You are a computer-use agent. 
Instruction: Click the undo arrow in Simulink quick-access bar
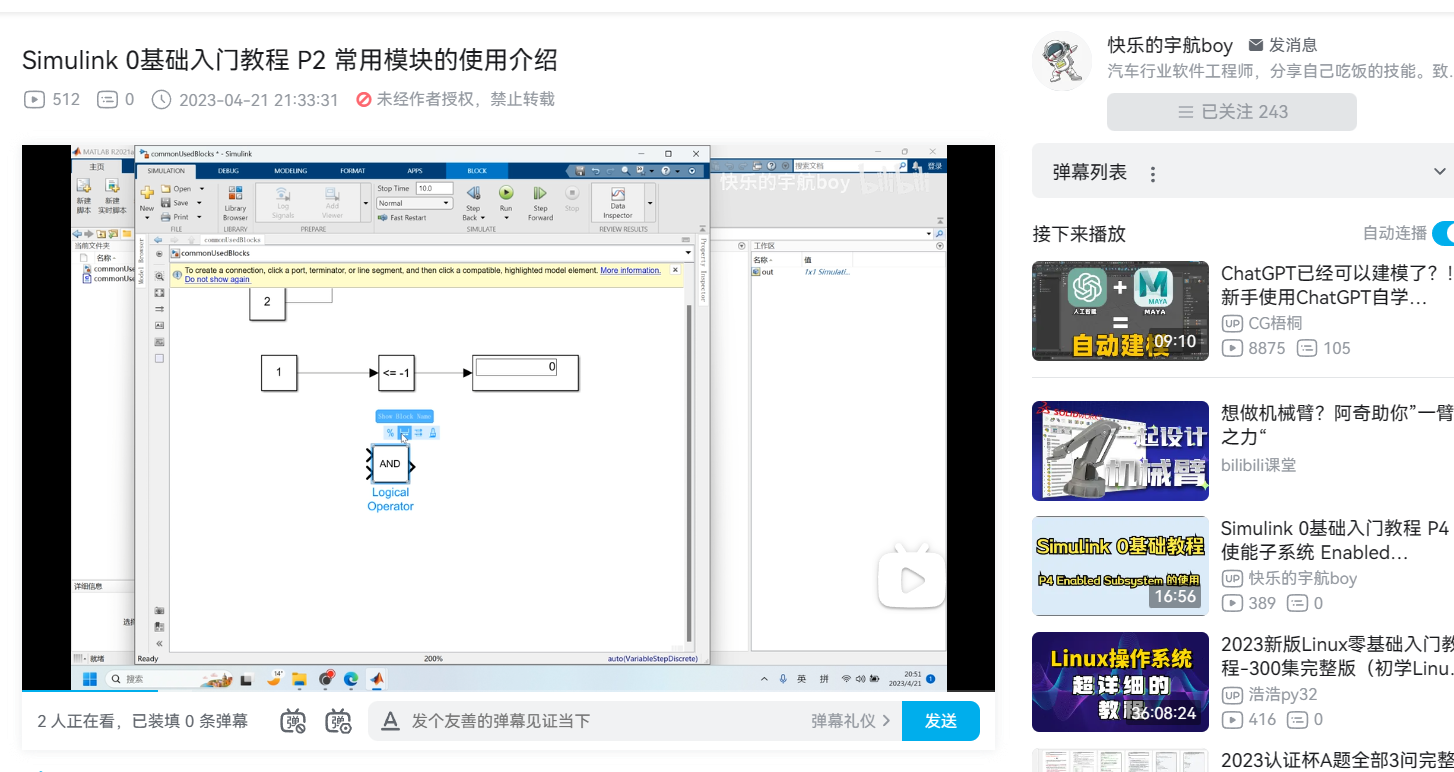coord(595,170)
